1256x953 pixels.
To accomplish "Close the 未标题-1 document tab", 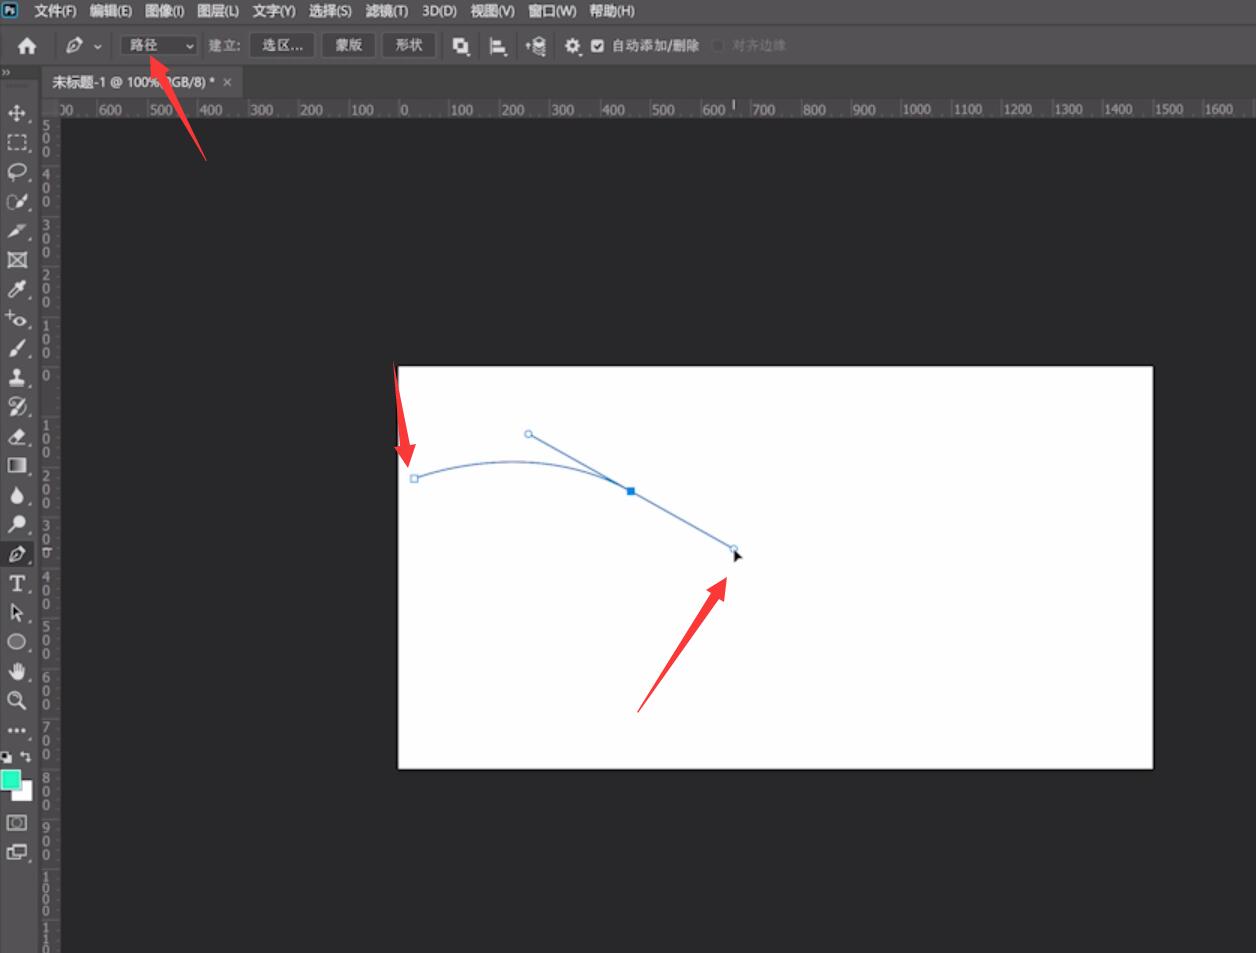I will tap(227, 82).
